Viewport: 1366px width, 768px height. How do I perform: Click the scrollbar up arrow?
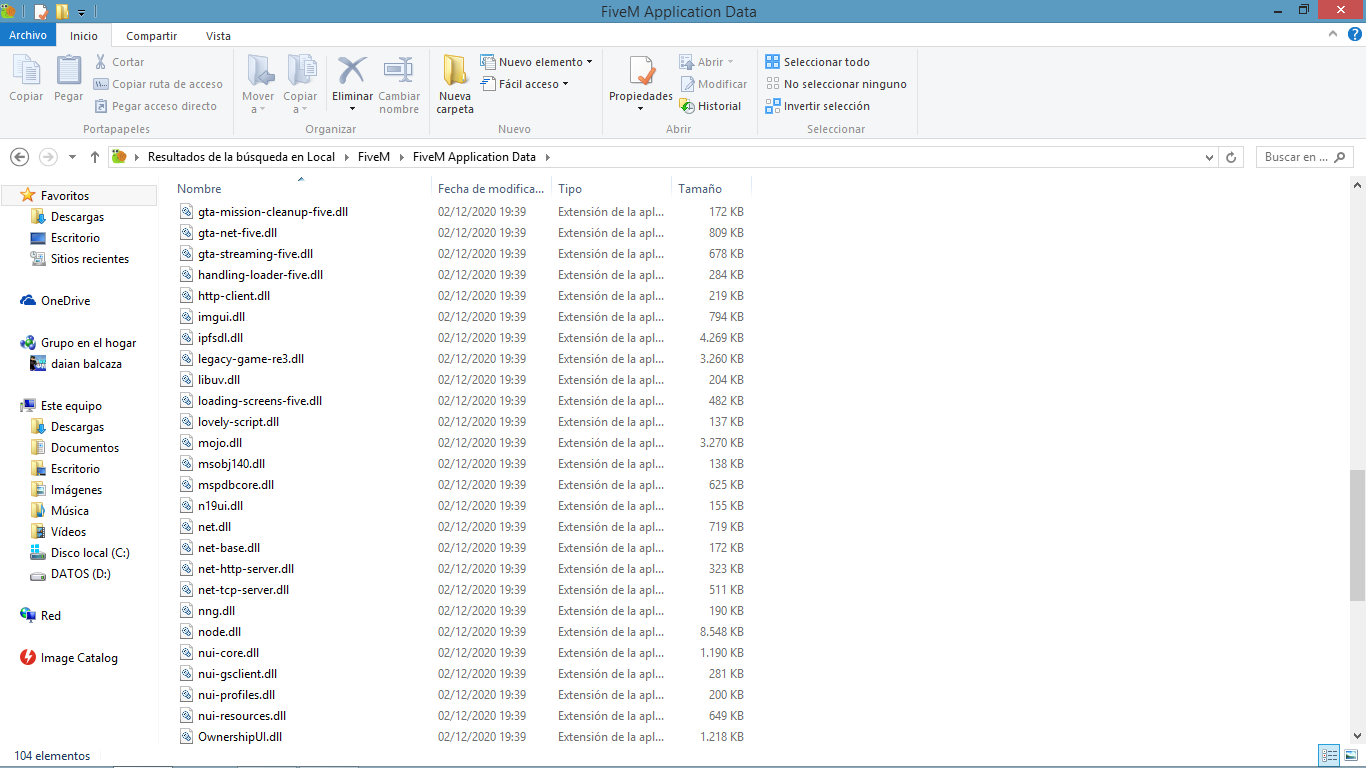click(1357, 186)
